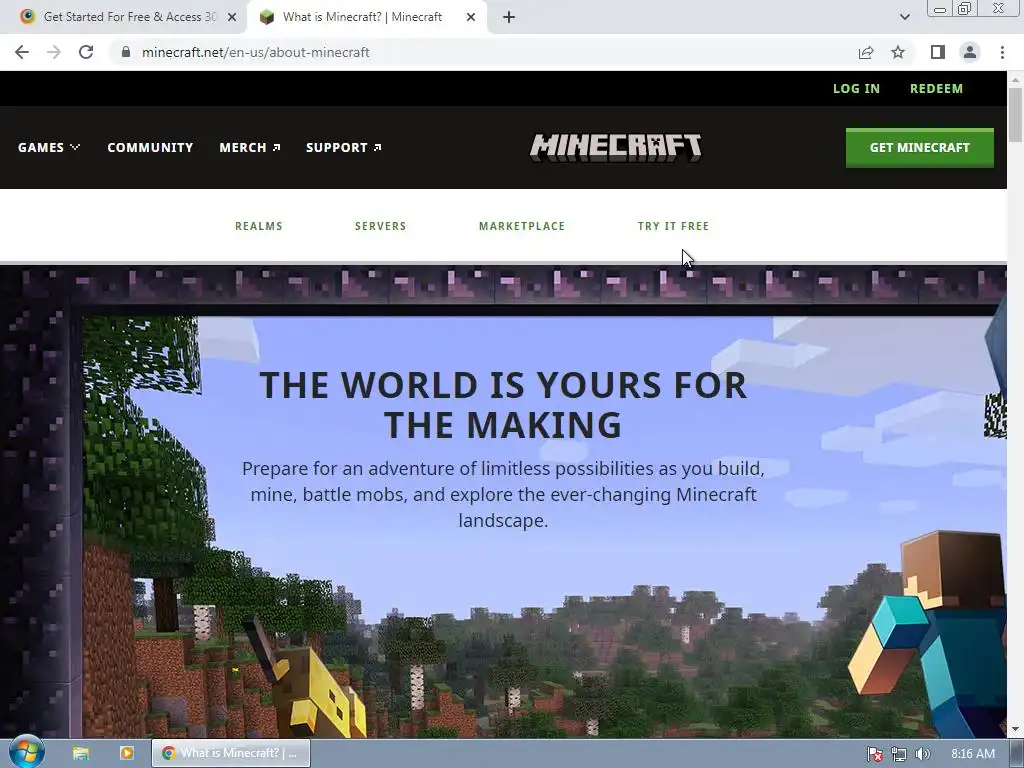Reload the Minecraft page
Screen dimensions: 1024x768
click(86, 52)
